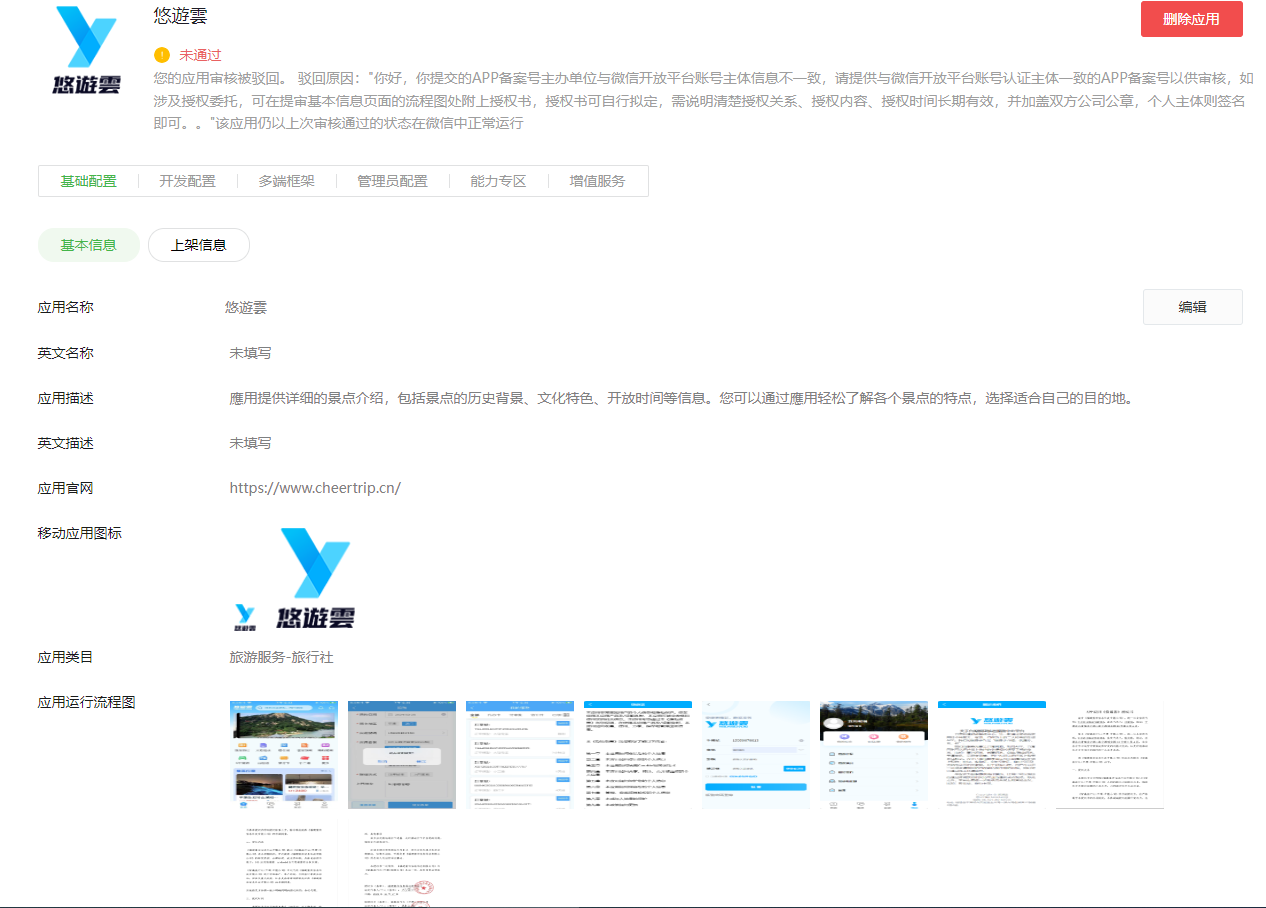1266x908 pixels.
Task: Click the 未通过 status text
Action: pyautogui.click(x=200, y=55)
